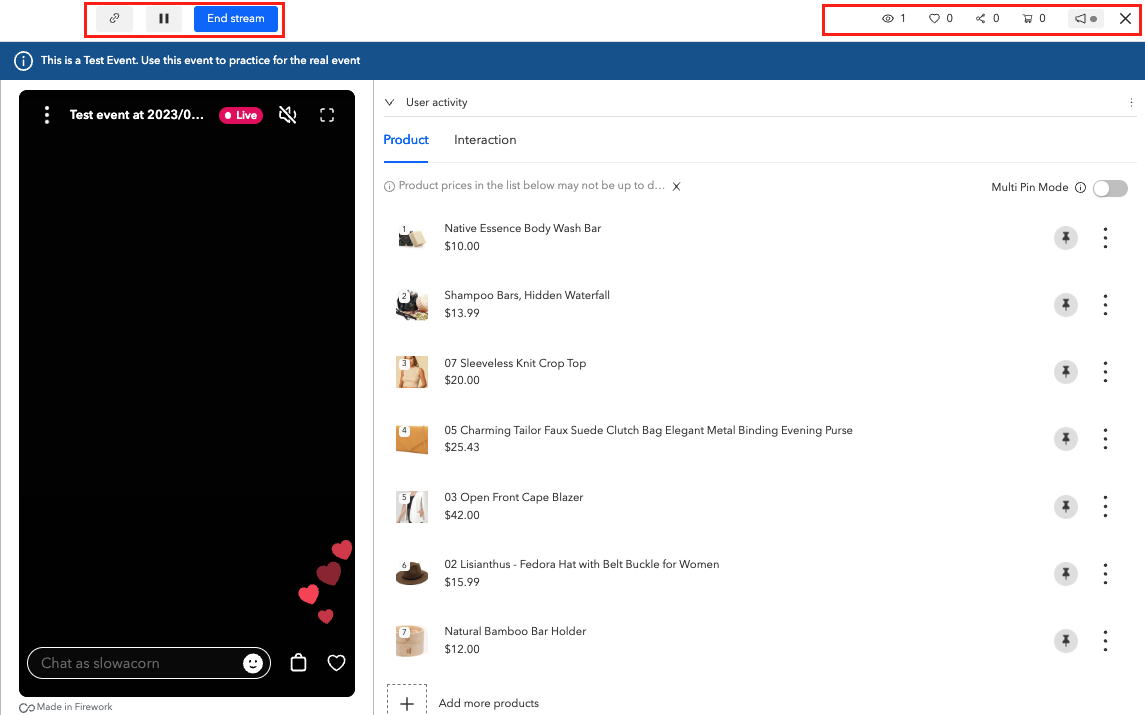Screen dimensions: 1145x715
Task: Pause the live stream
Action: coord(164,18)
